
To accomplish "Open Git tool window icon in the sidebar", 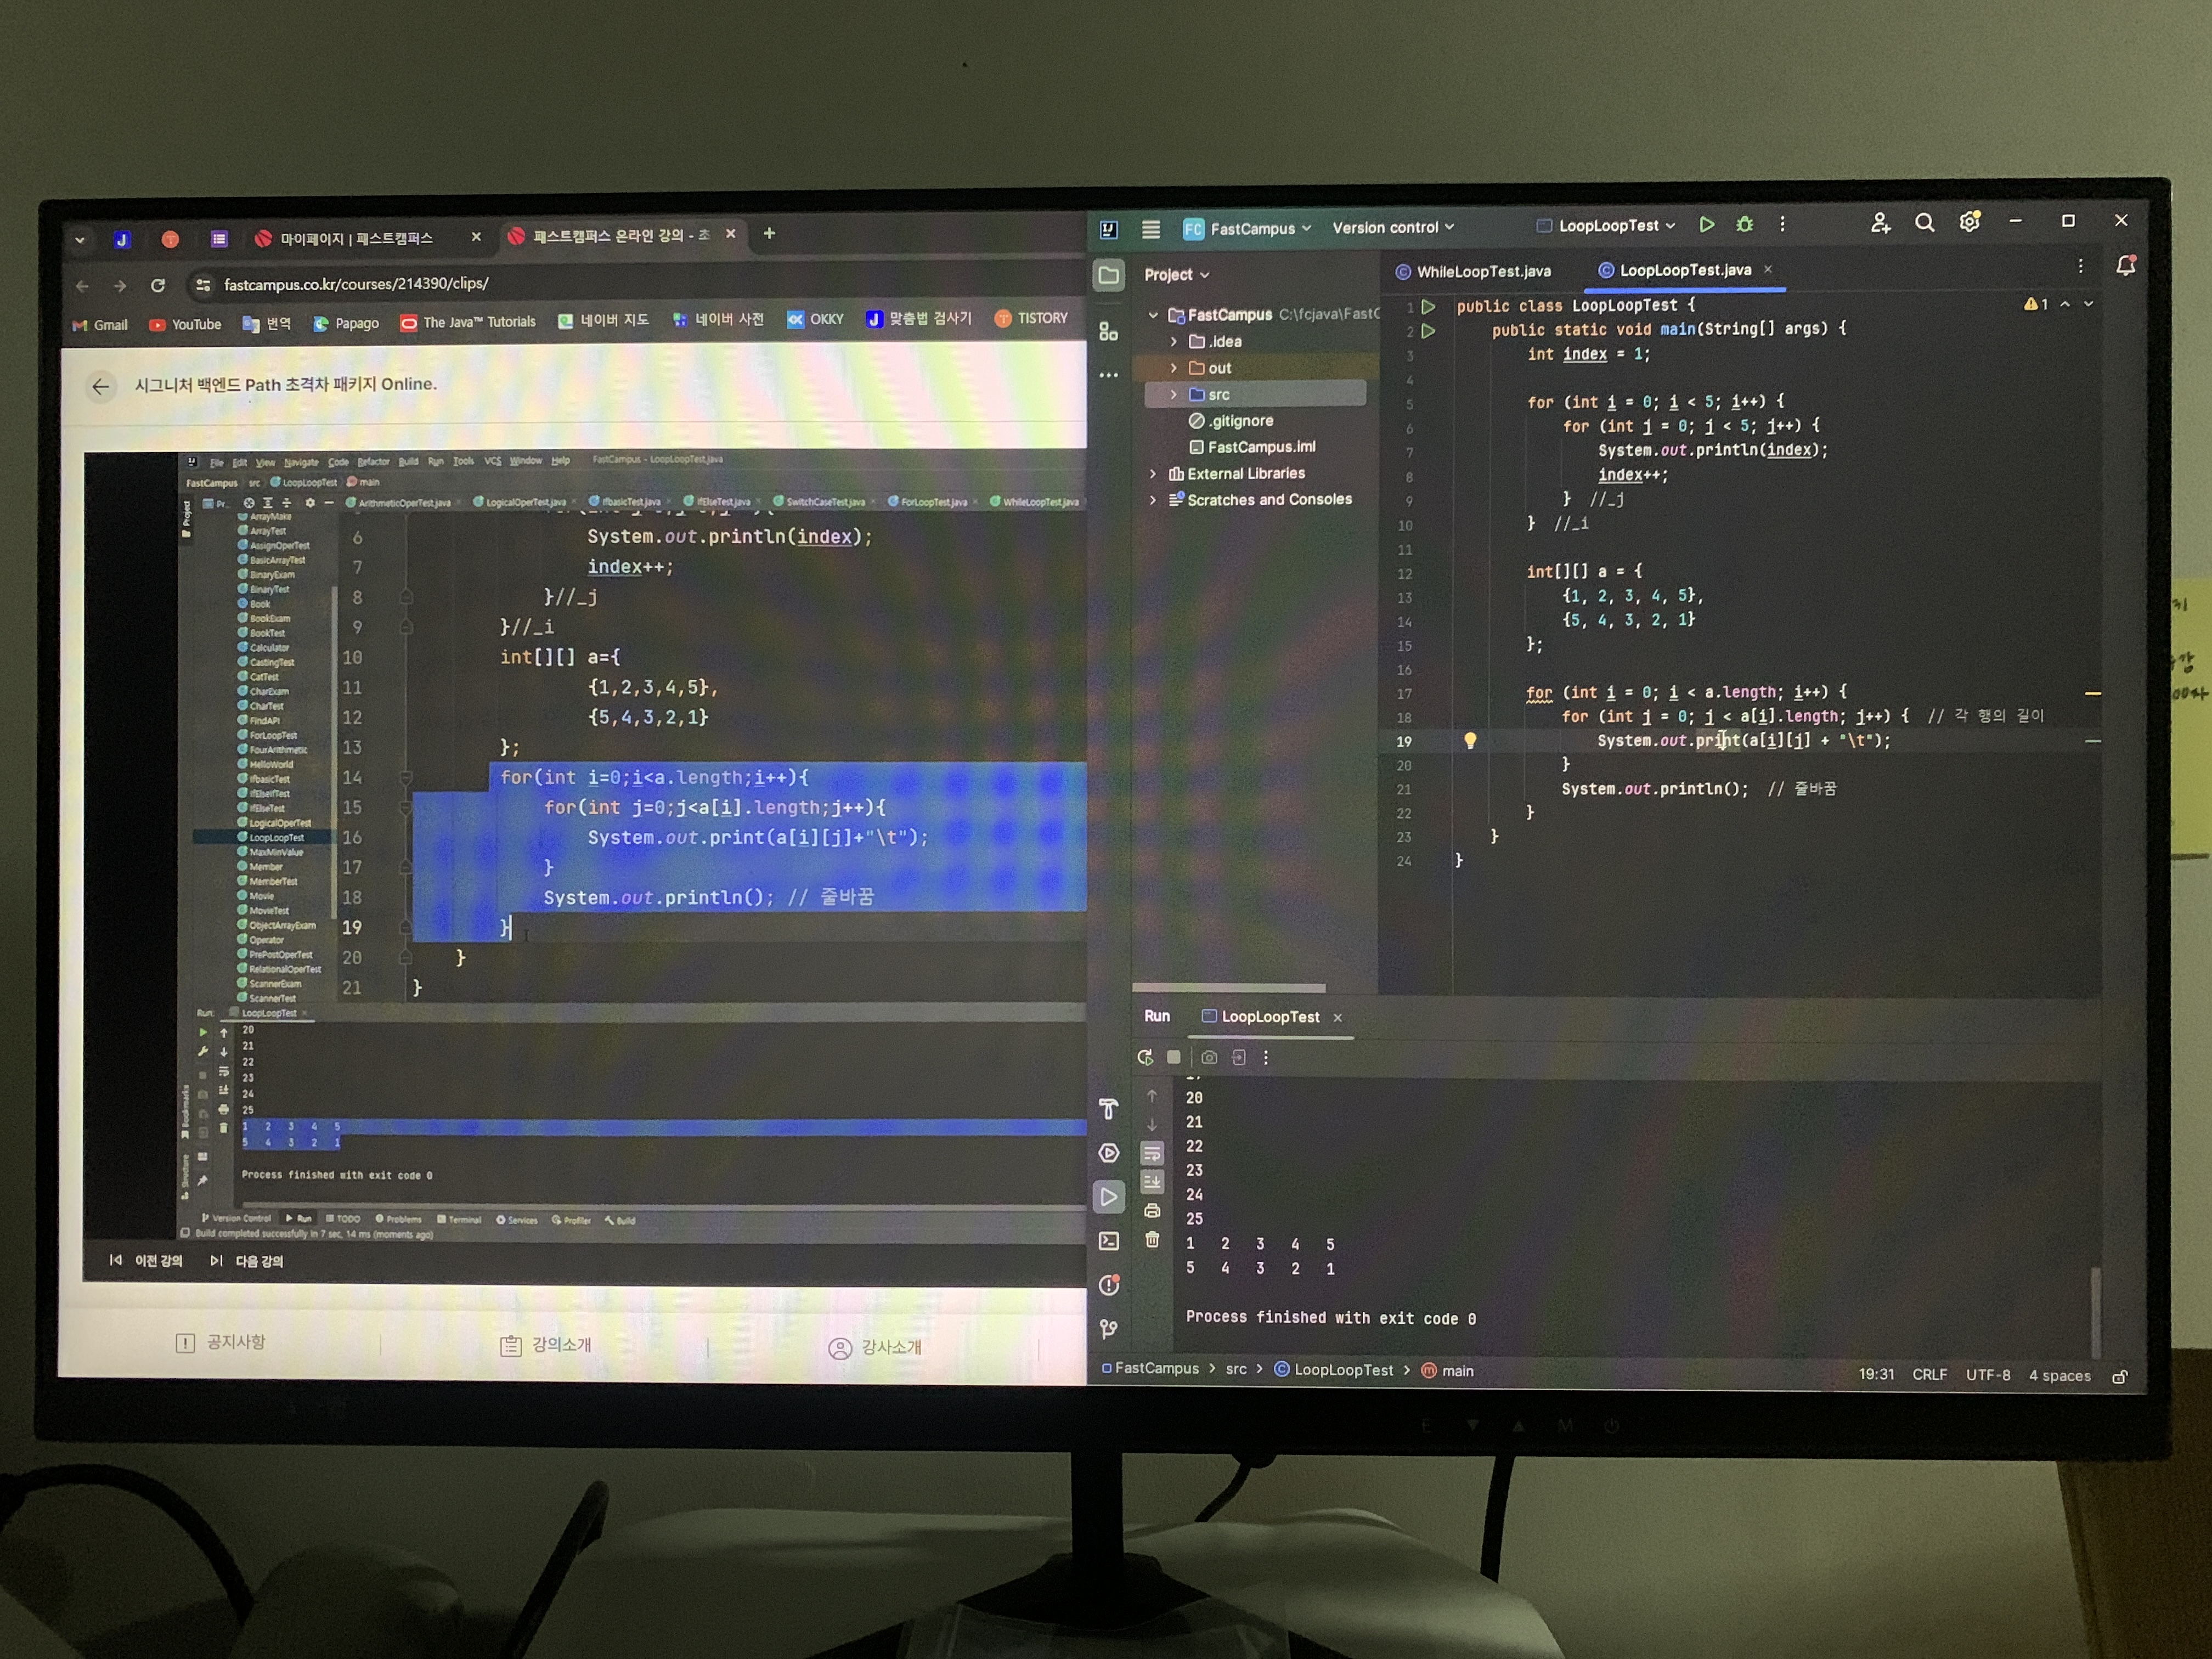I will pos(1109,1329).
